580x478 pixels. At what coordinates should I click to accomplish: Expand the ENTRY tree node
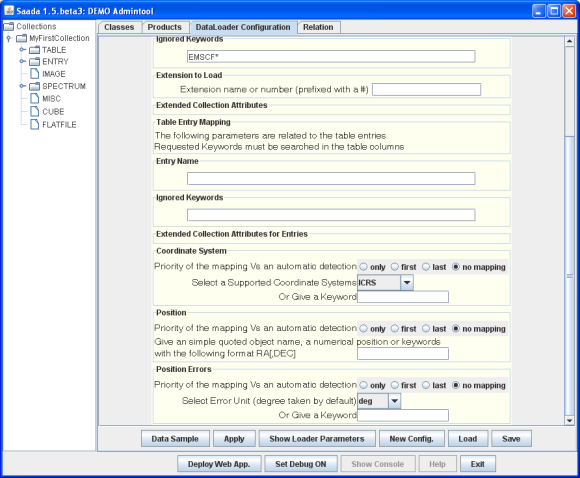(23, 61)
